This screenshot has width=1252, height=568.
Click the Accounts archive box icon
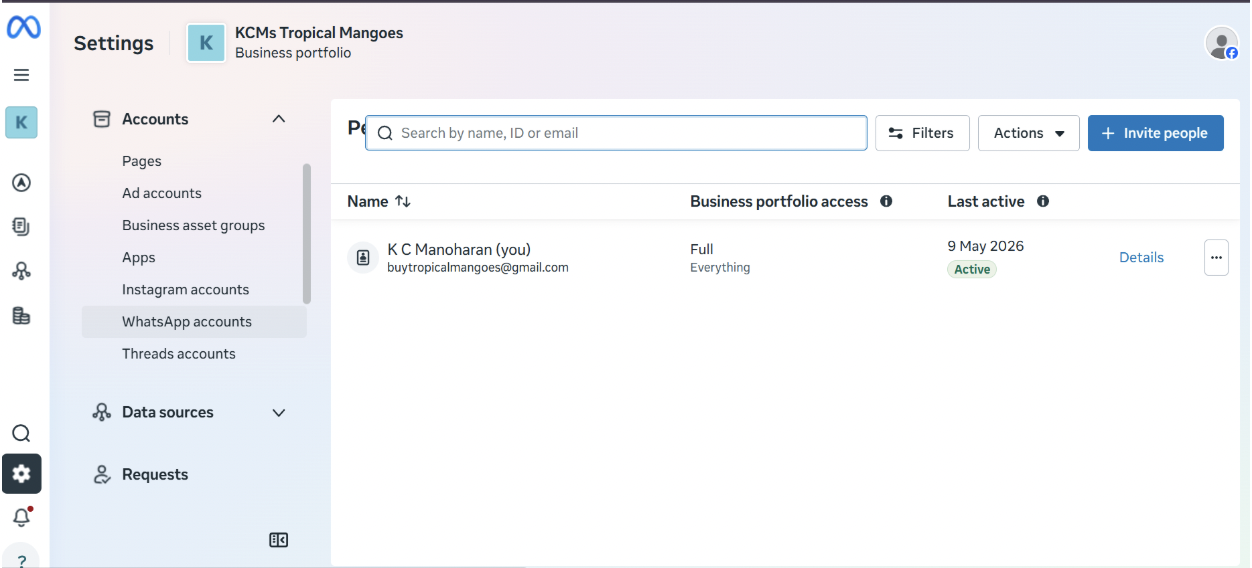[101, 119]
